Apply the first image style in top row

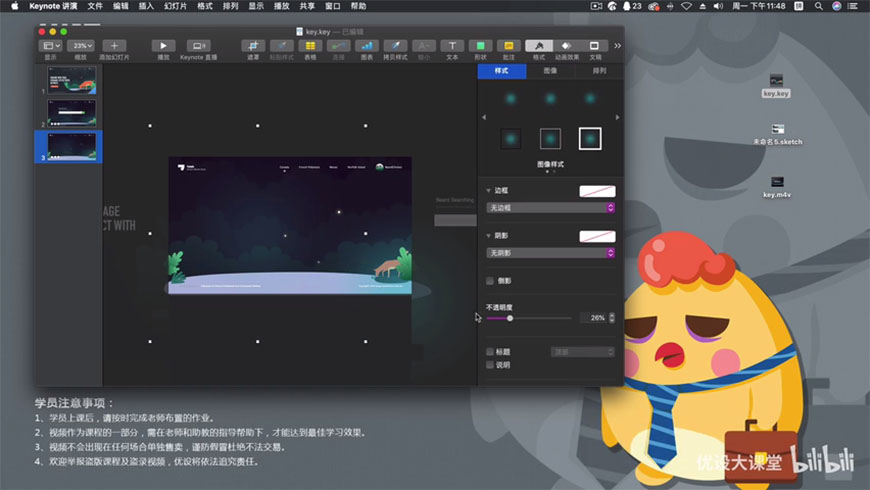click(x=510, y=99)
